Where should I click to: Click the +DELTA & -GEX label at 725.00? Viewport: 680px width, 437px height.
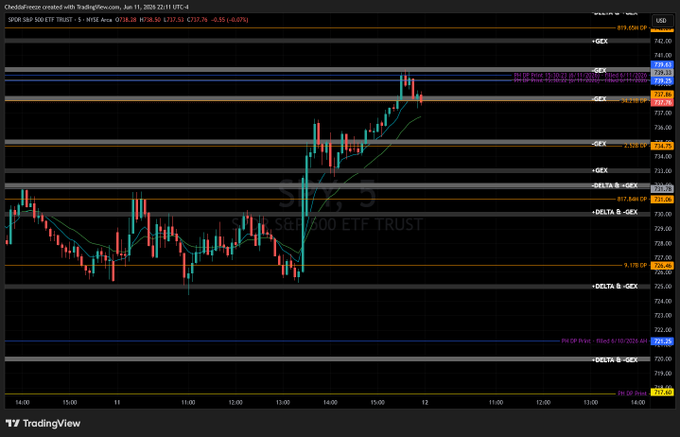point(615,287)
